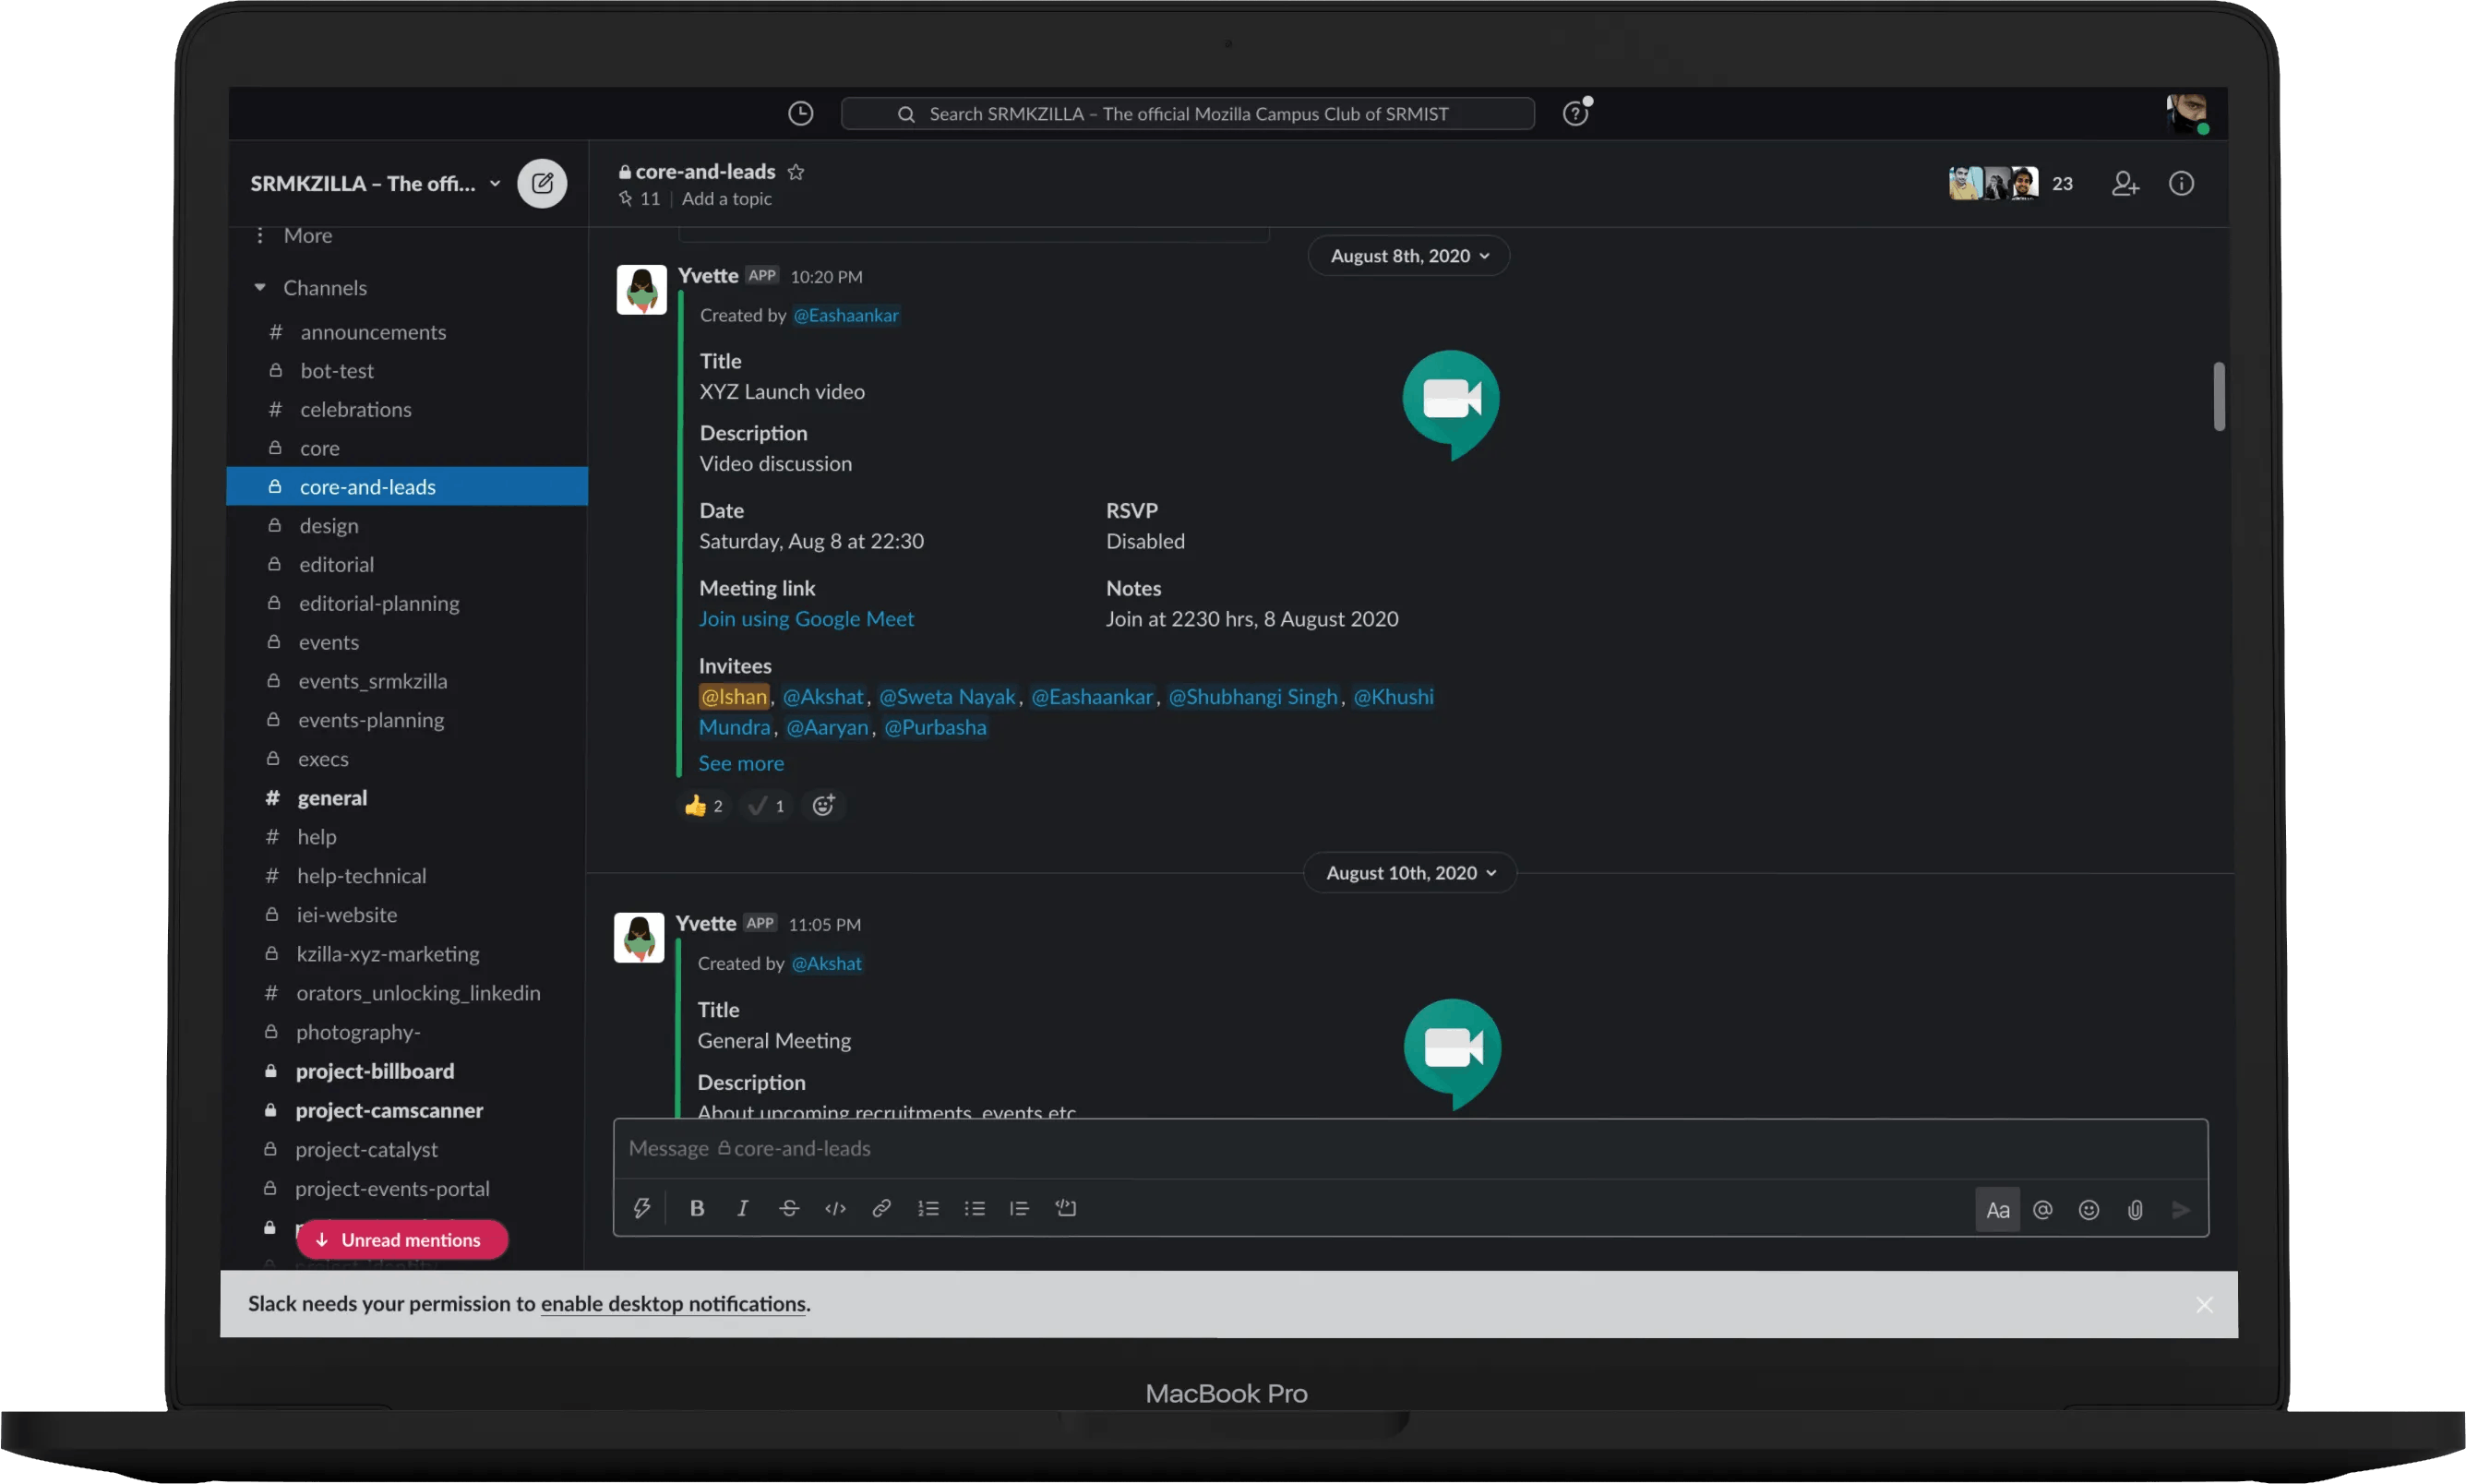Dismiss the notification permission banner

click(x=2204, y=1305)
